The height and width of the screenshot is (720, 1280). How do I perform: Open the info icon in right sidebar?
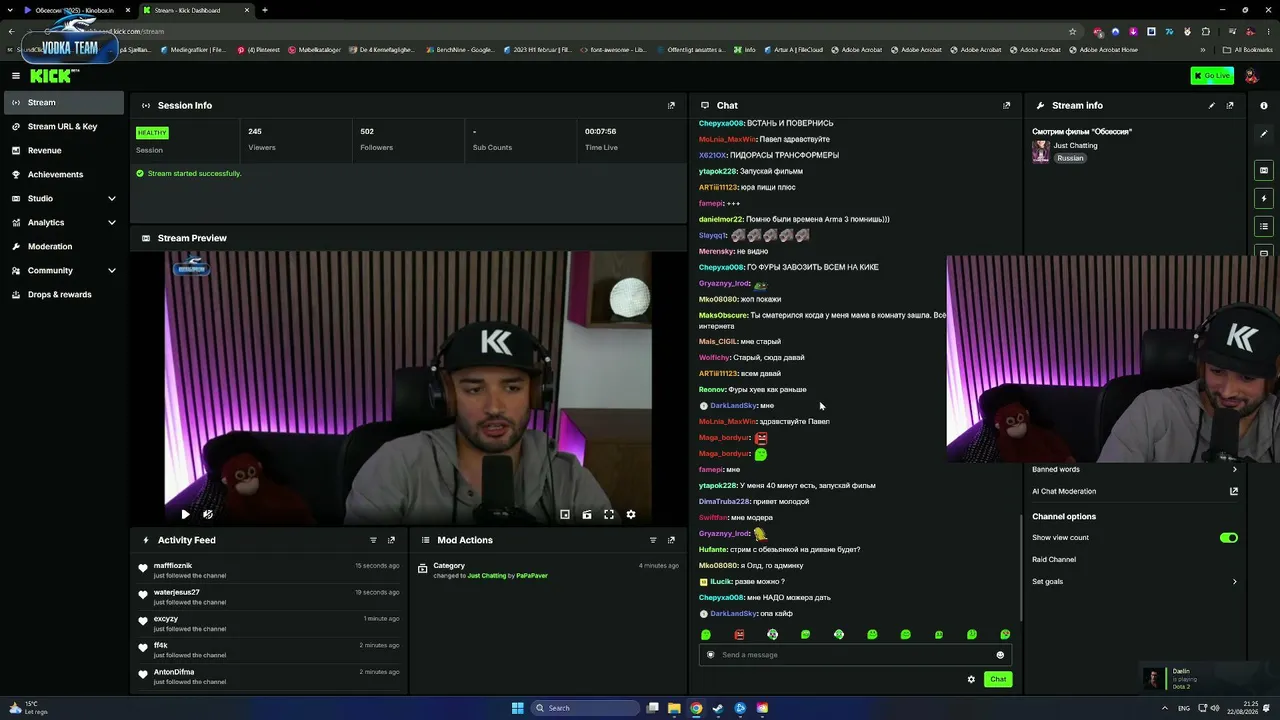coord(1264,105)
